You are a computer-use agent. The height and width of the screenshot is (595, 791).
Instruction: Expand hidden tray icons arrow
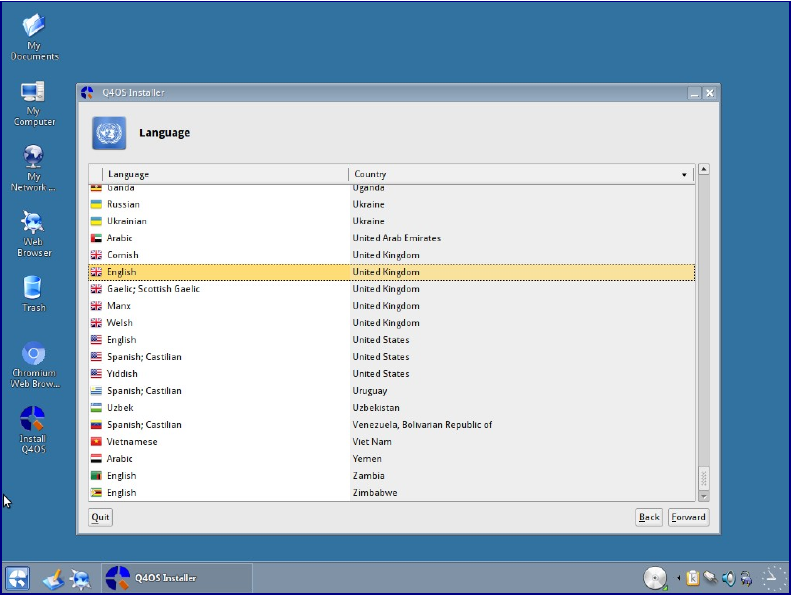tap(679, 578)
